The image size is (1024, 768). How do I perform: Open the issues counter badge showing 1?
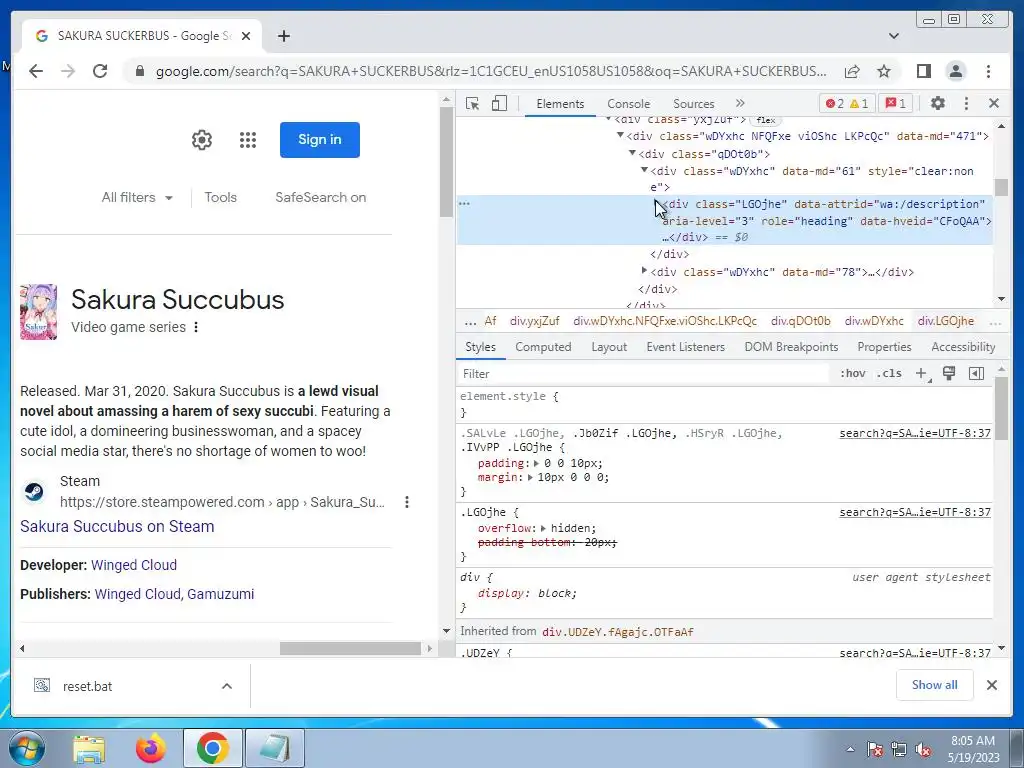pyautogui.click(x=895, y=103)
